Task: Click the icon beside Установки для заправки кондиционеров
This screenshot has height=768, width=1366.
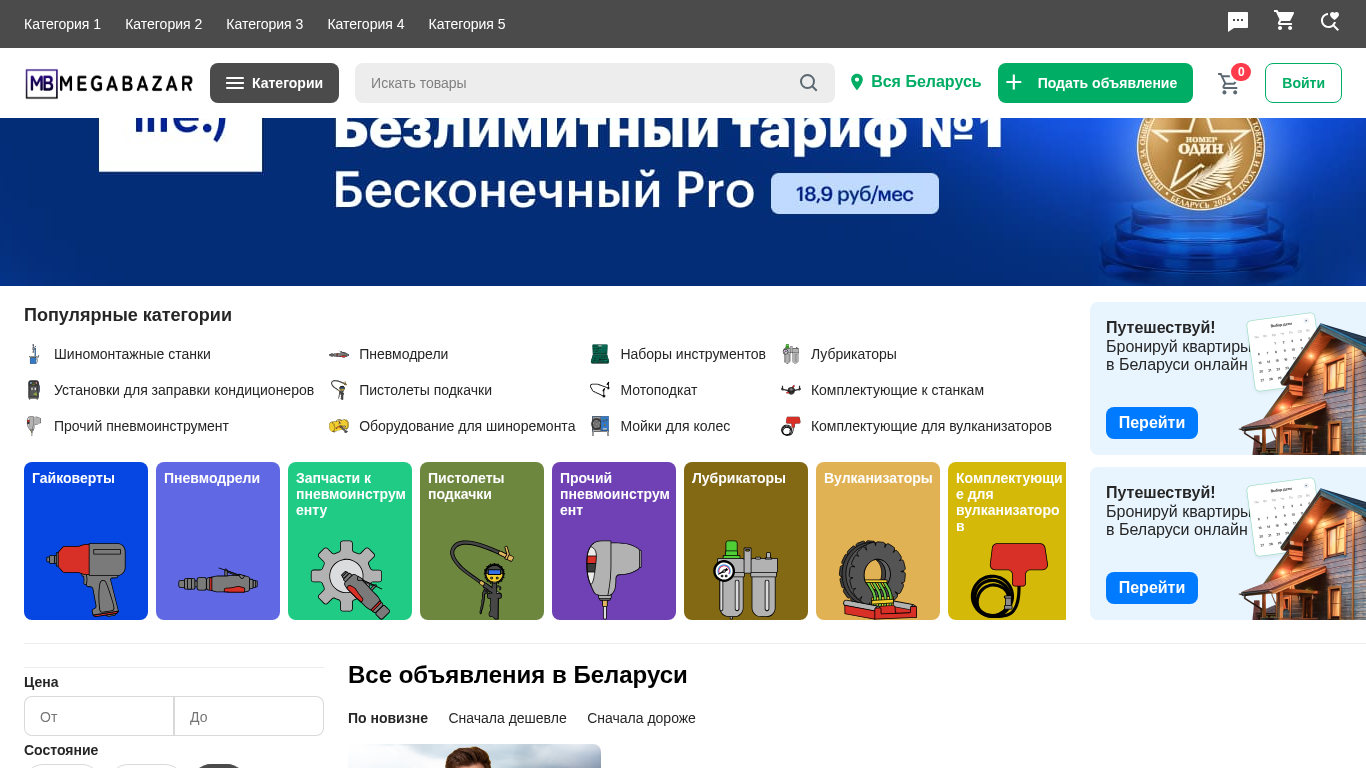Action: click(x=34, y=390)
